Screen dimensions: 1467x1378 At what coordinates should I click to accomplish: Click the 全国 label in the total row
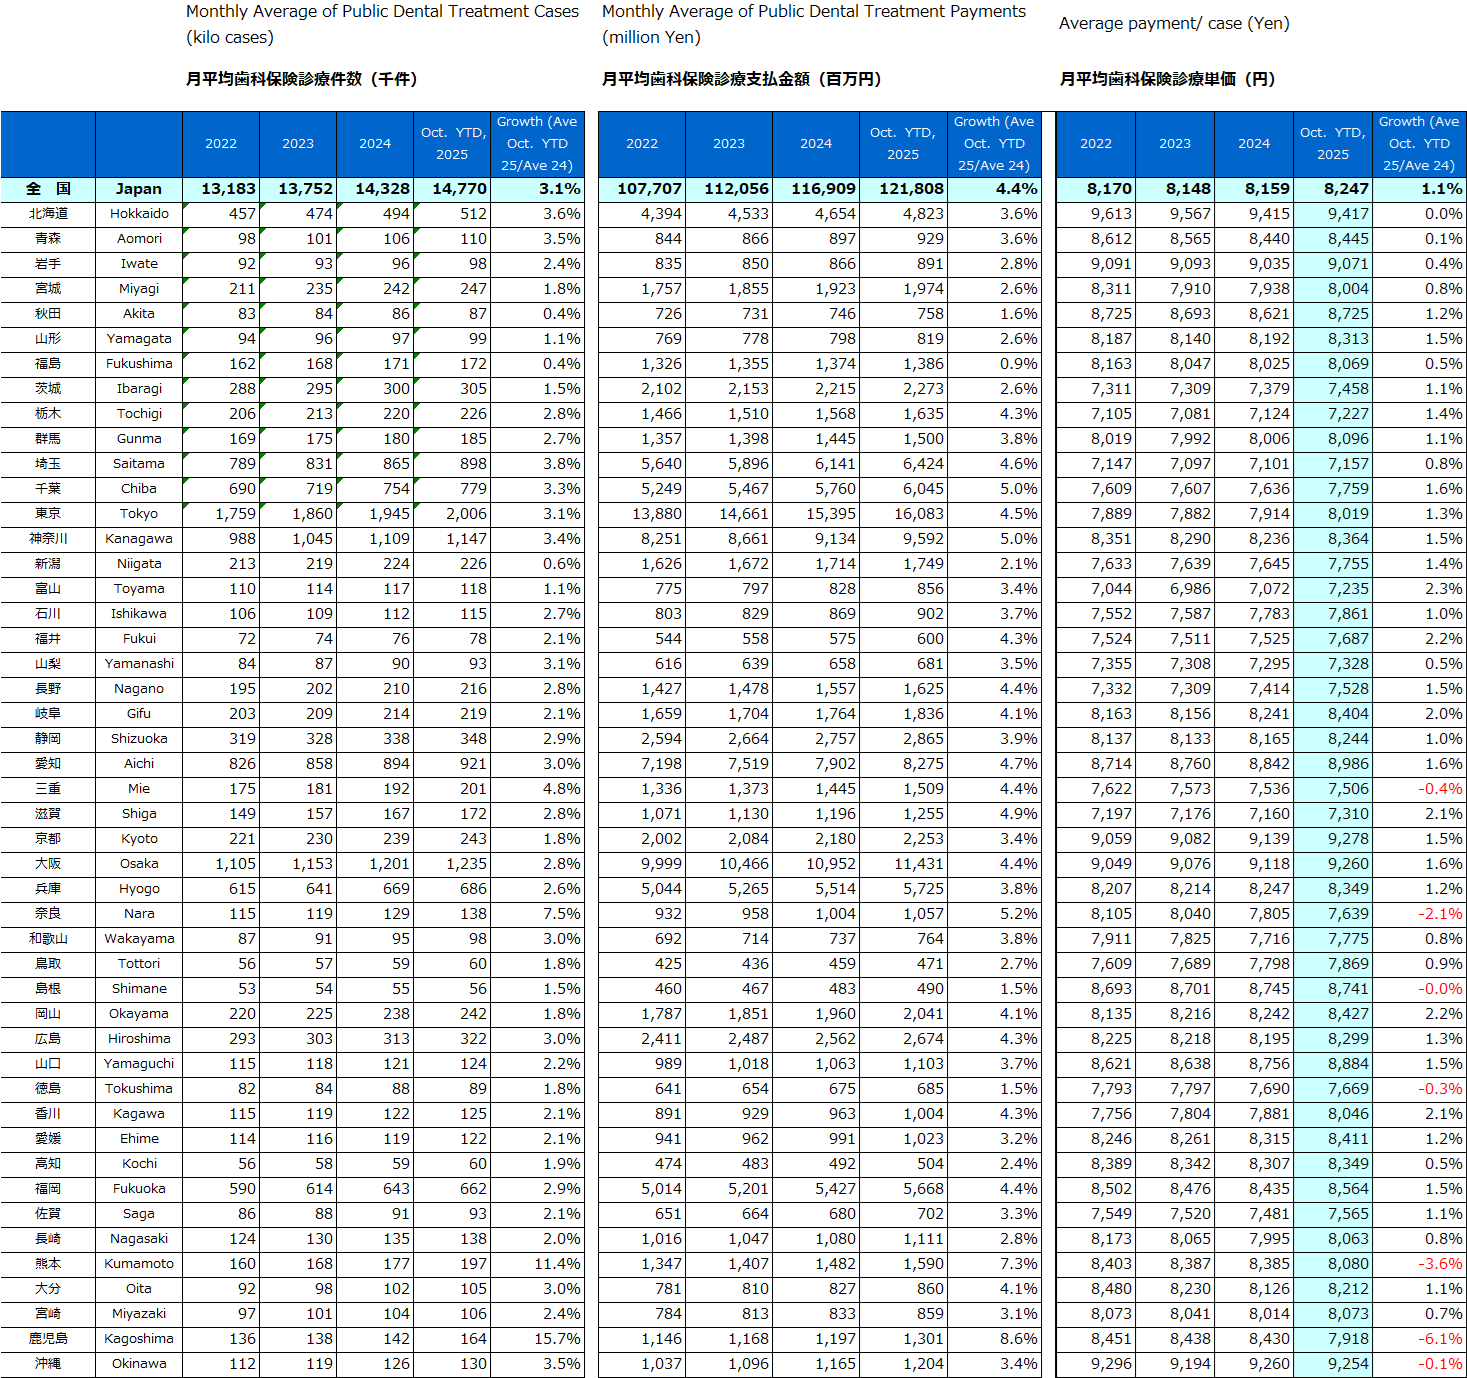pyautogui.click(x=48, y=189)
